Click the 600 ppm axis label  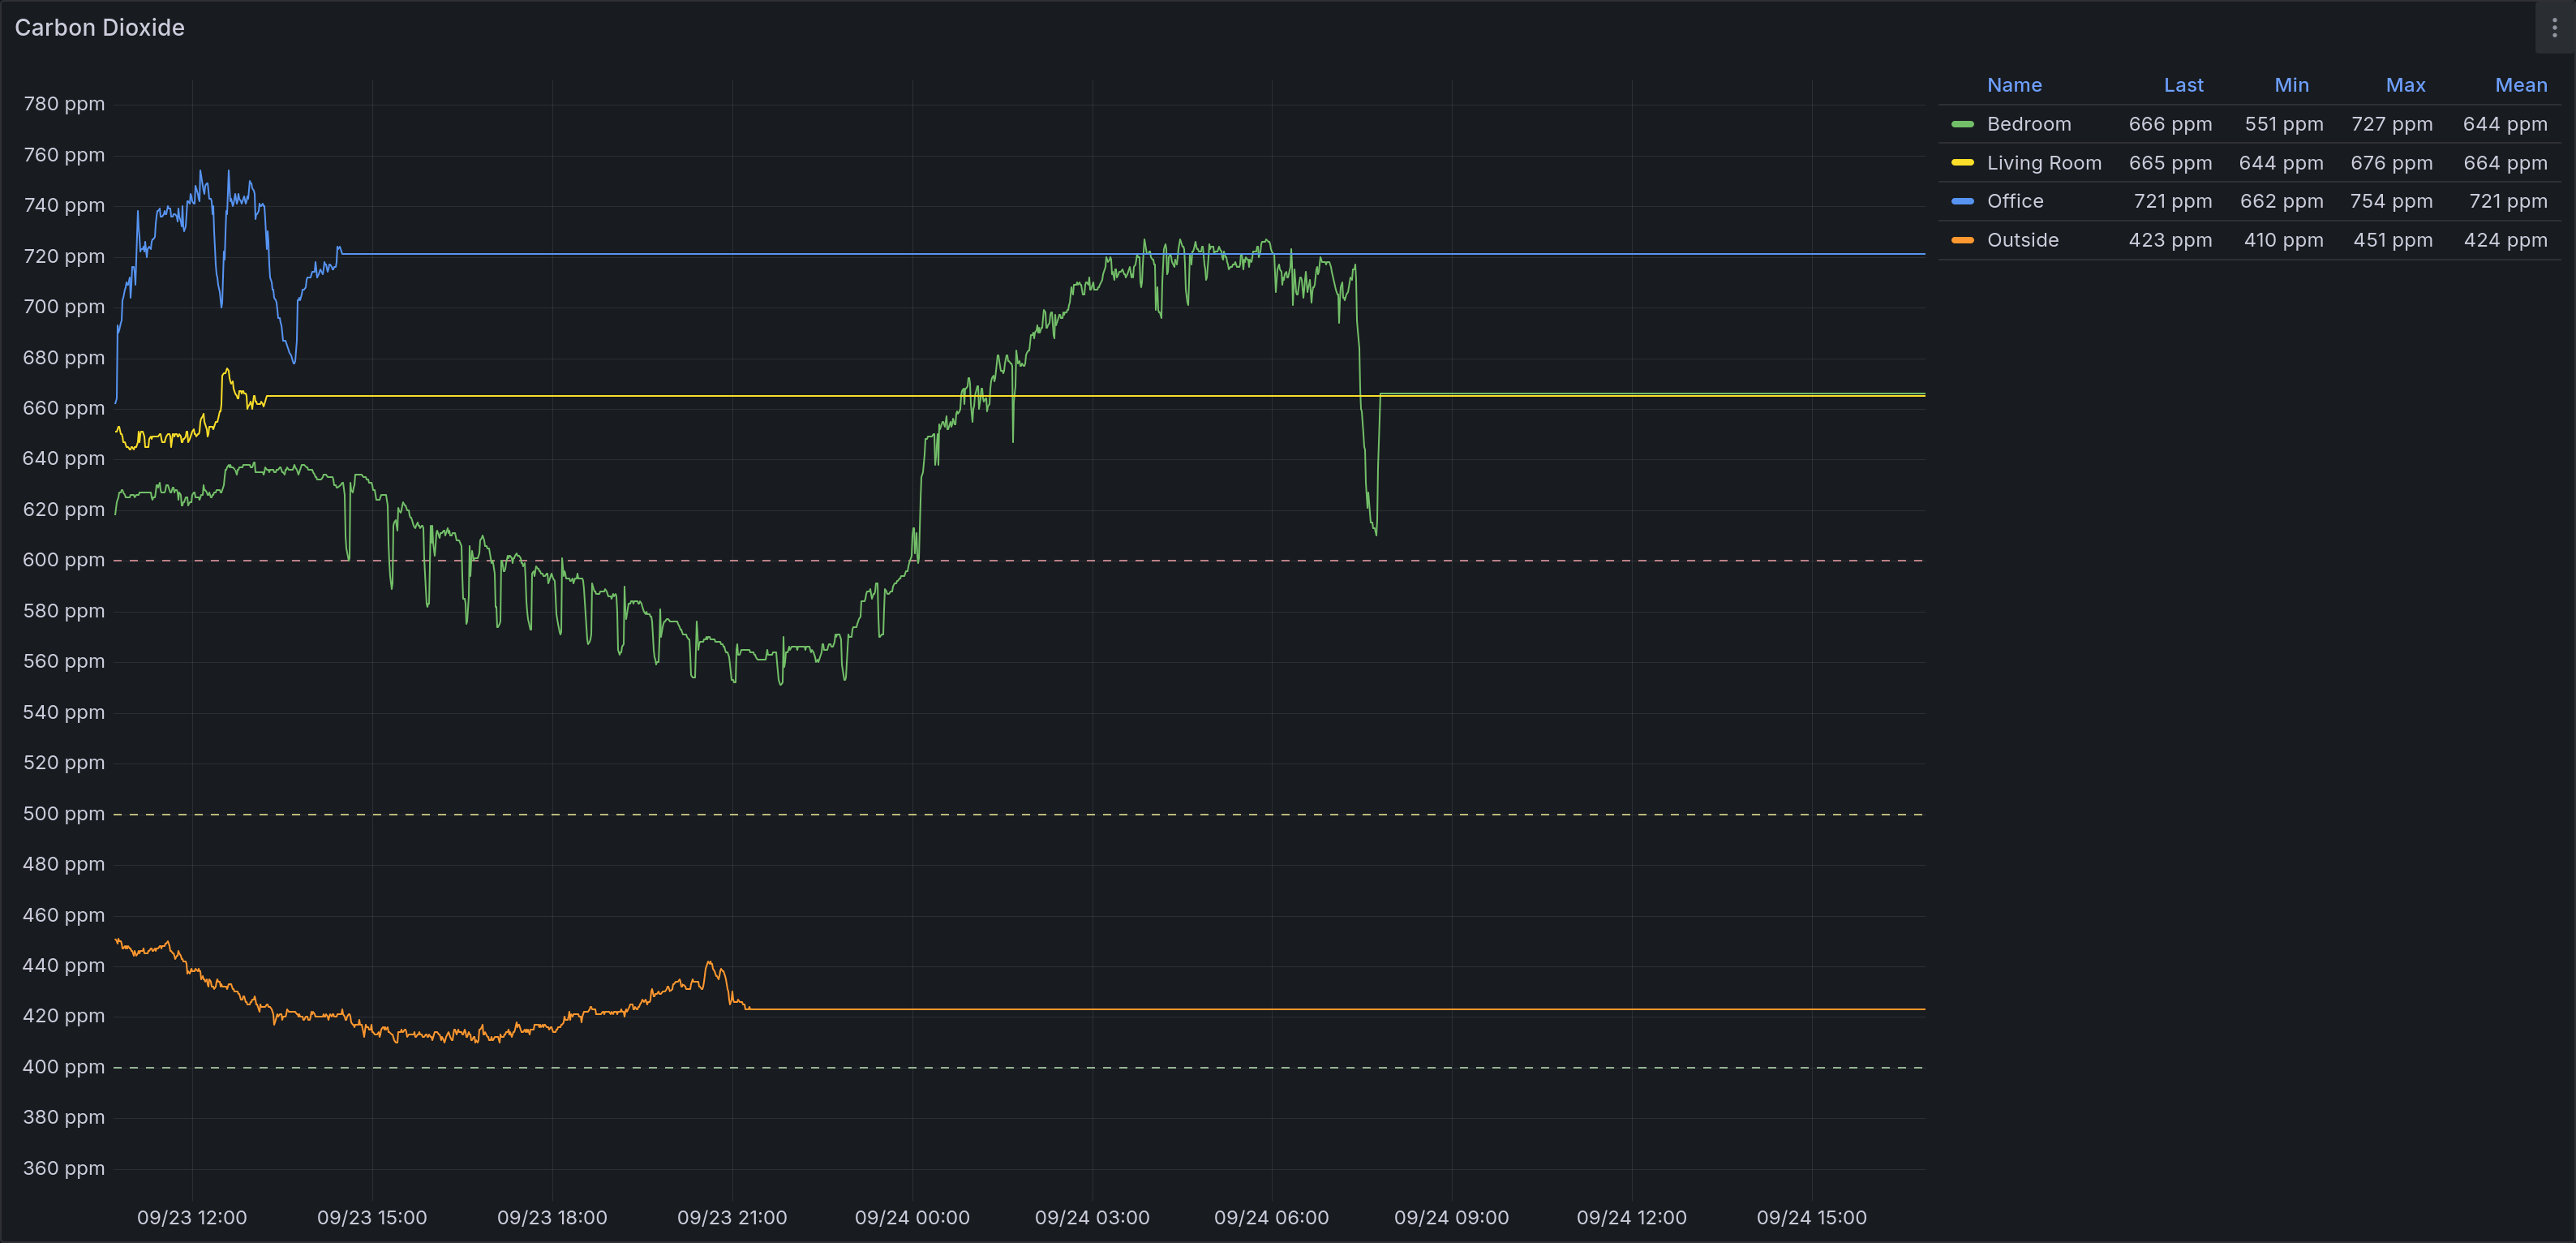click(x=63, y=560)
